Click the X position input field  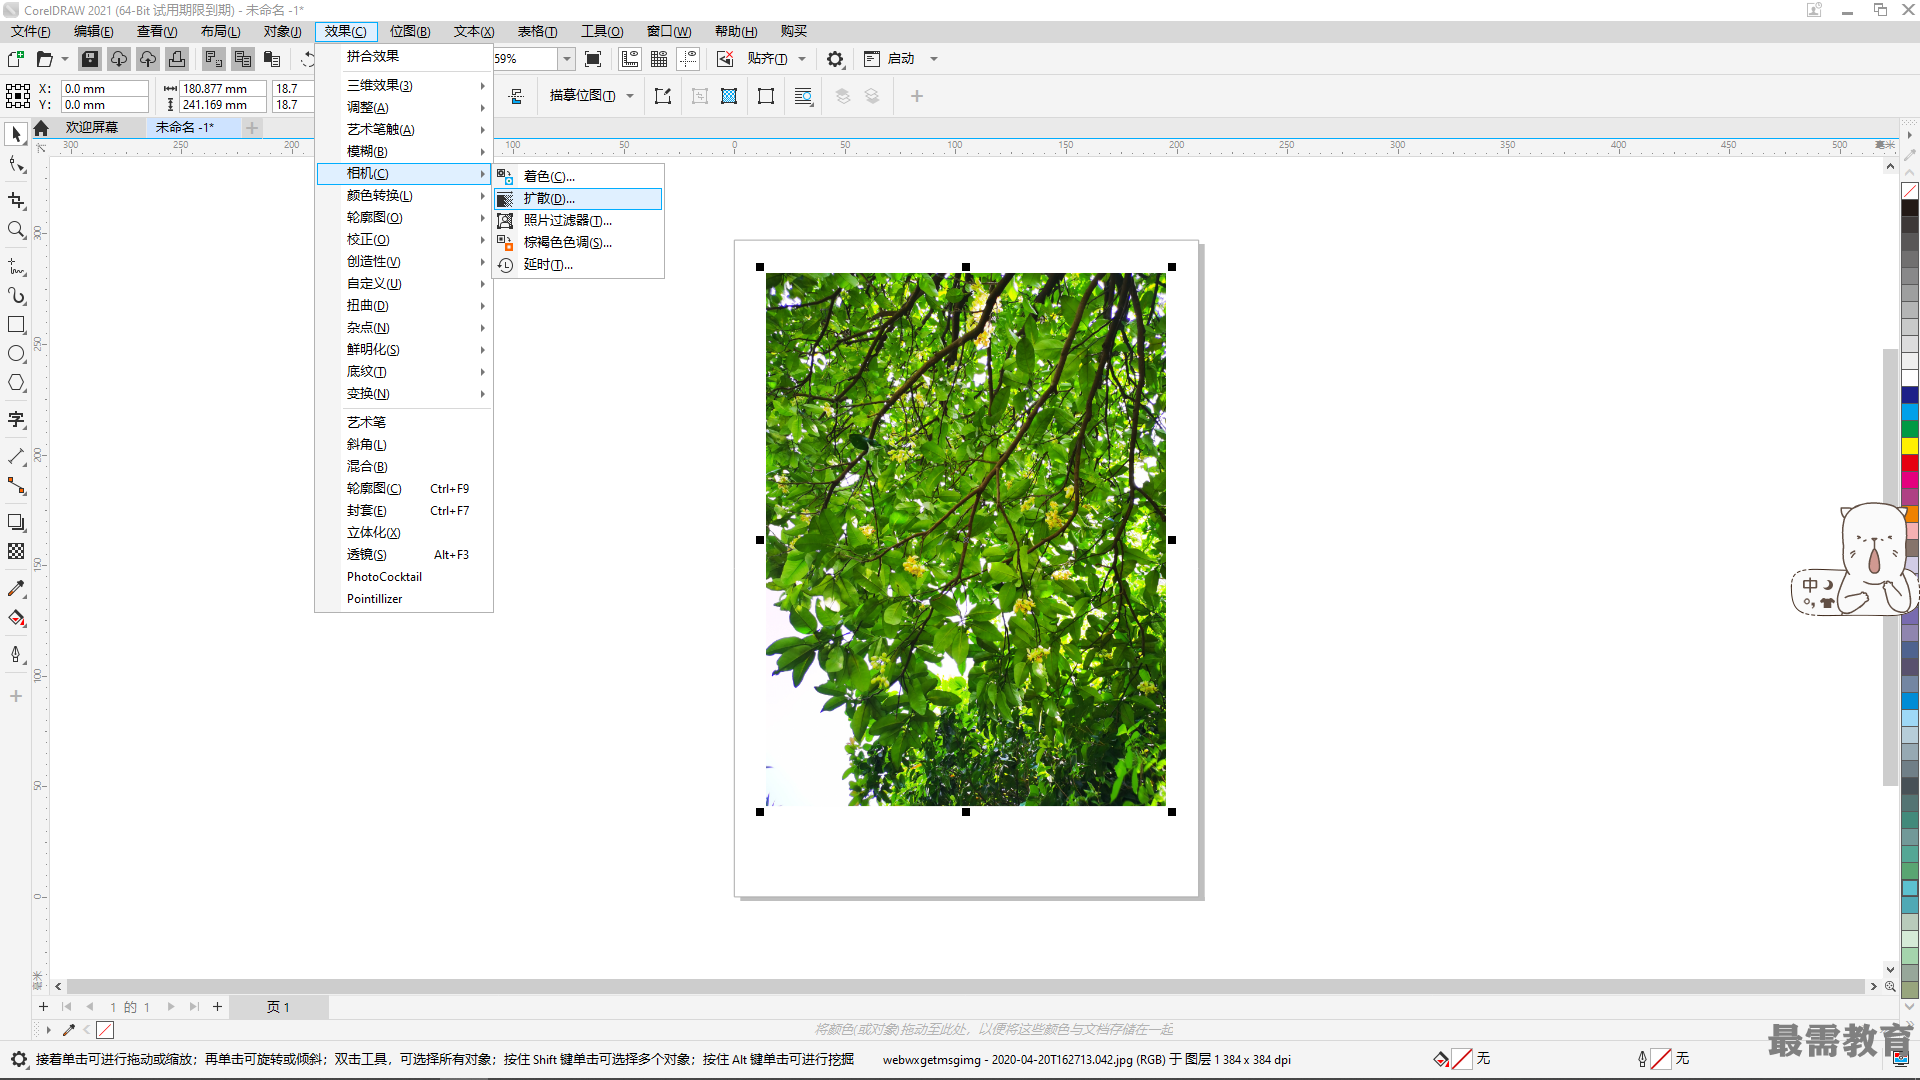[x=104, y=88]
